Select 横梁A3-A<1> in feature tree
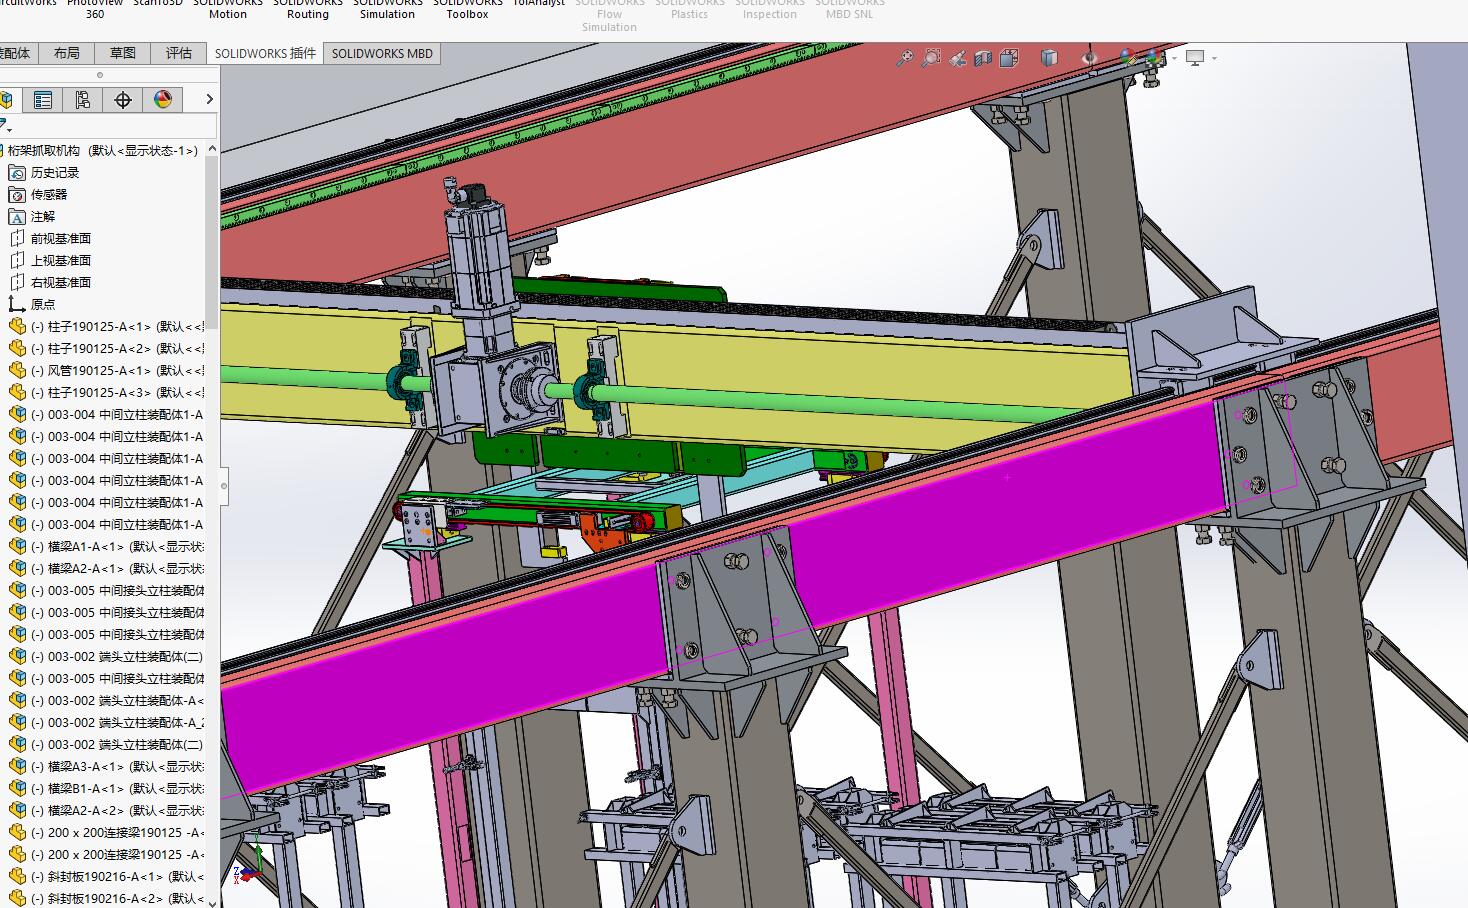The width and height of the screenshot is (1468, 908). (106, 767)
